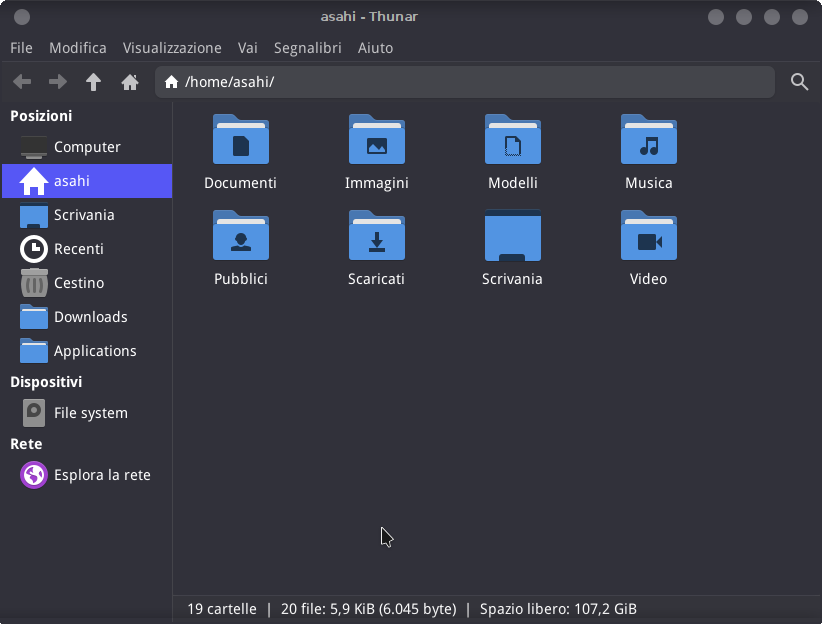Image resolution: width=822 pixels, height=624 pixels.
Task: Click the home toolbar icon
Action: coord(130,82)
